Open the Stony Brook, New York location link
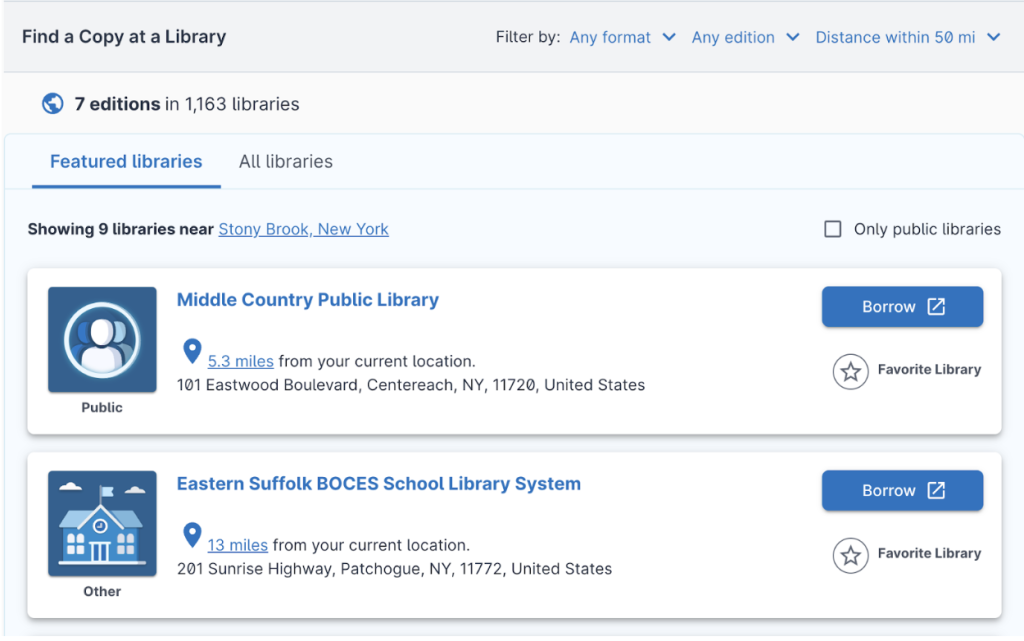This screenshot has height=641, width=1024. 304,229
